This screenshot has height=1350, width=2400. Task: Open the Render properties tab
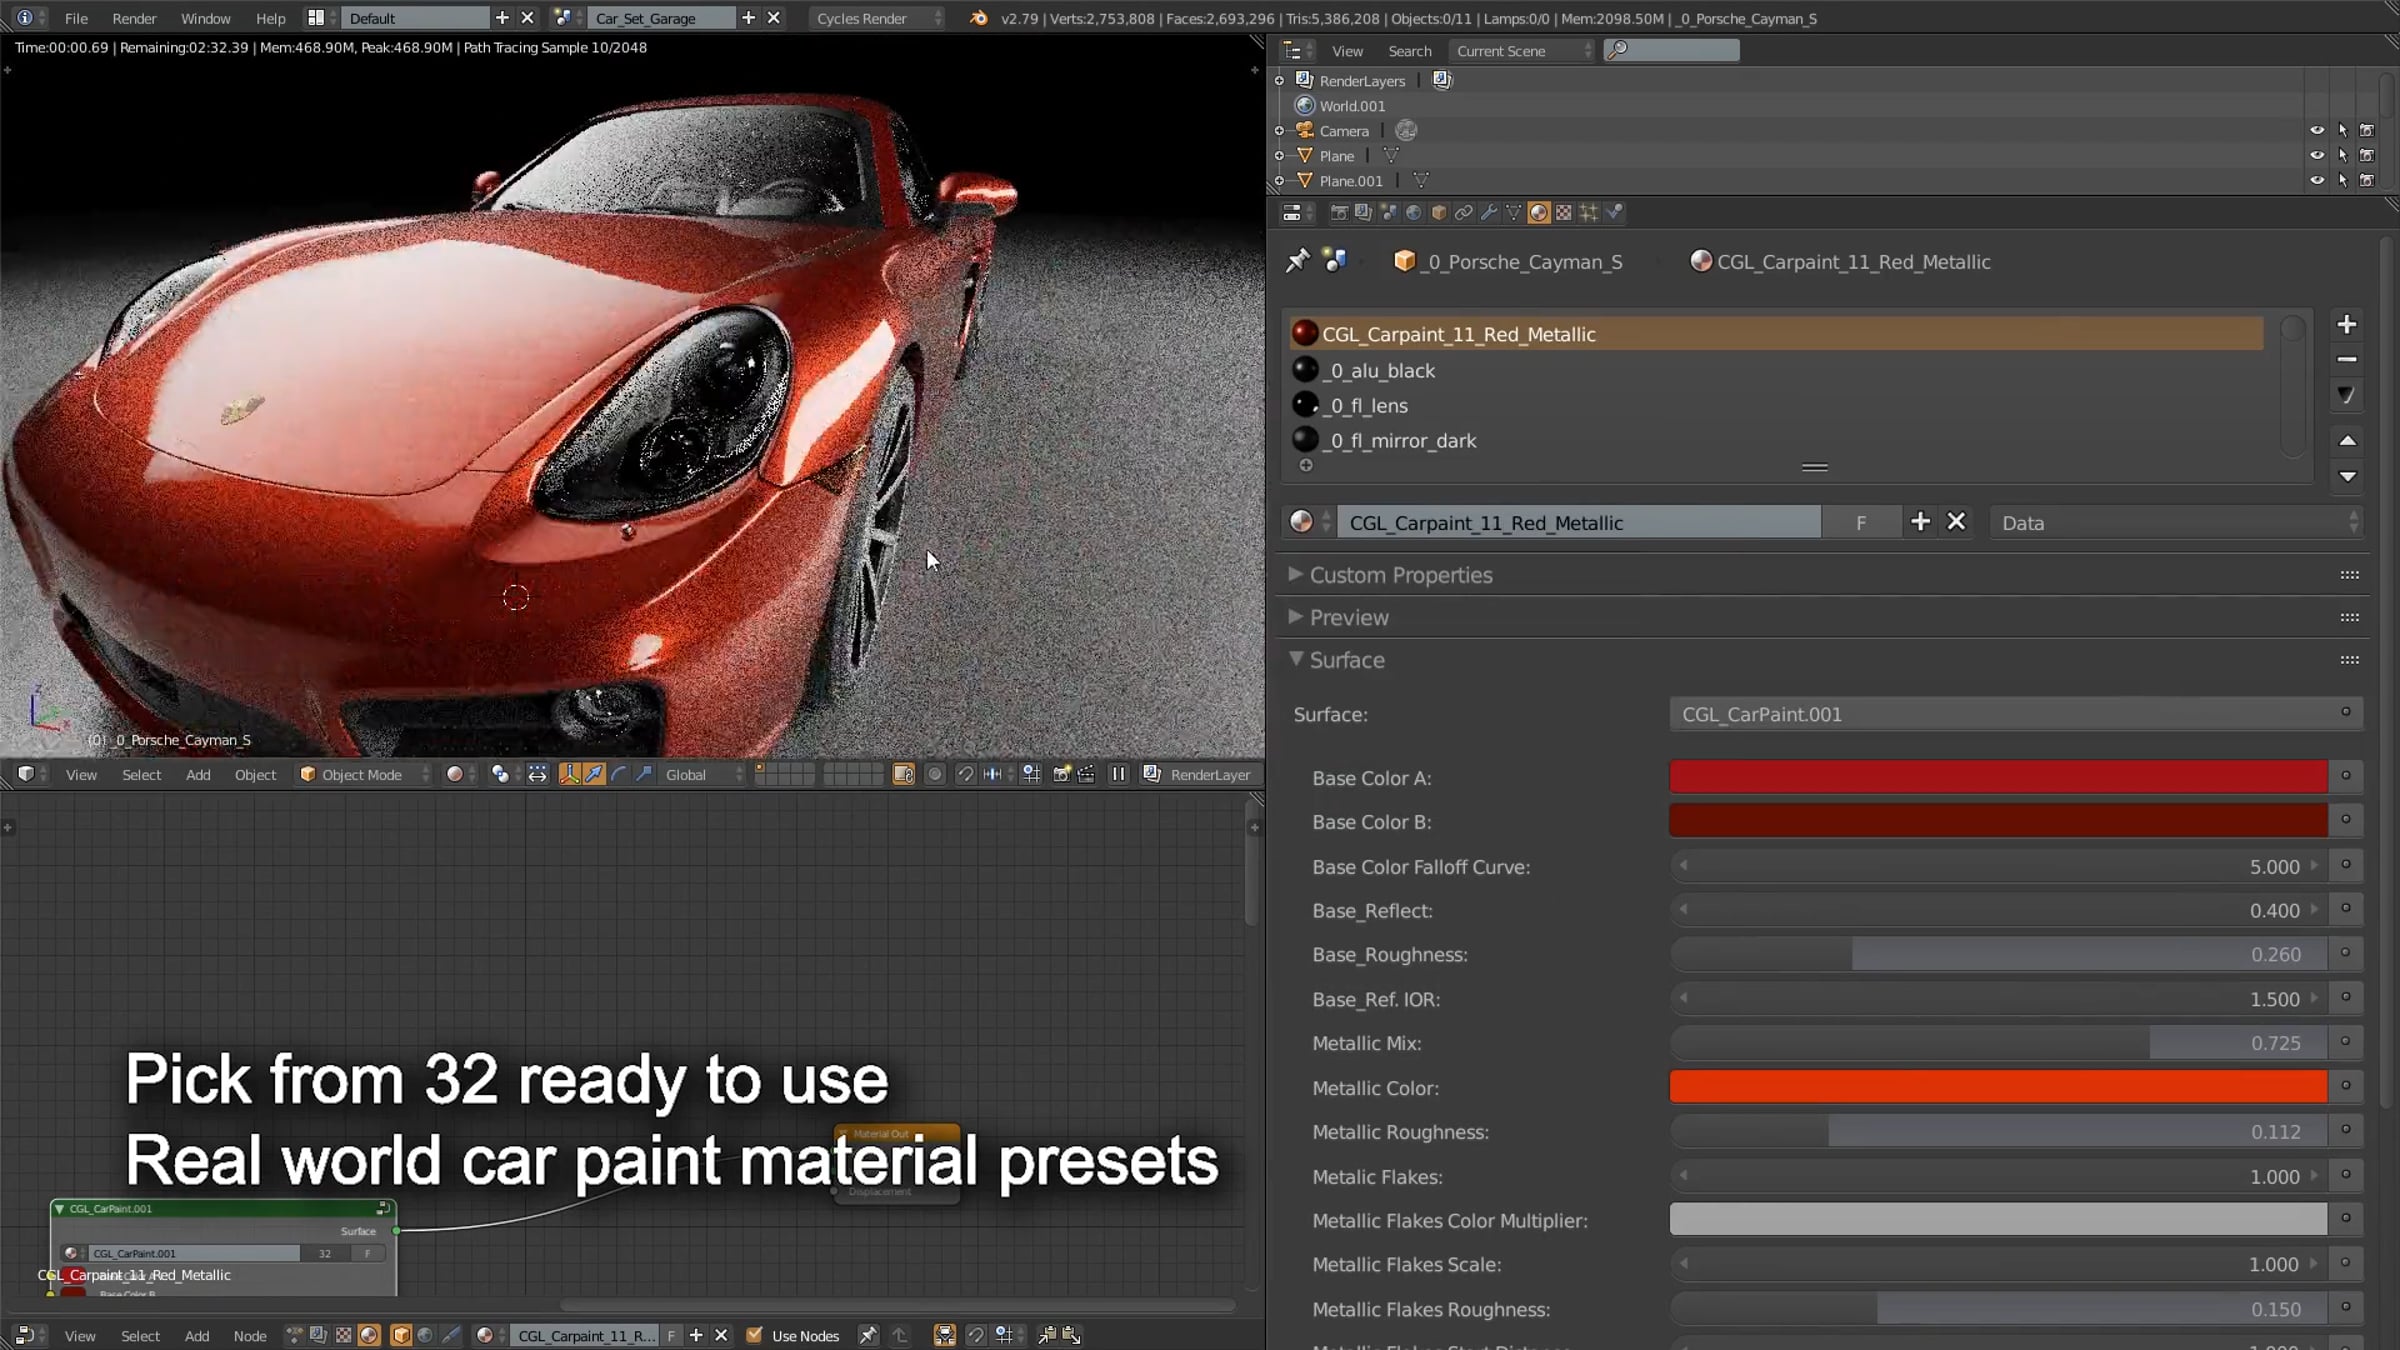point(1339,212)
